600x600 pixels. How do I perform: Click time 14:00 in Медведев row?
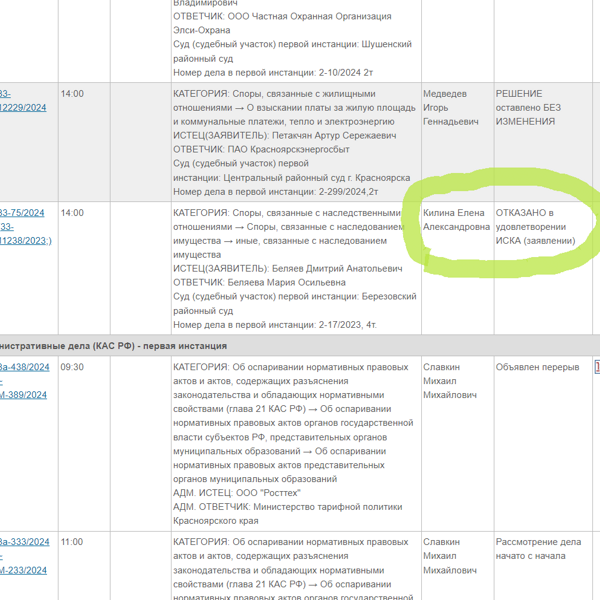72,94
